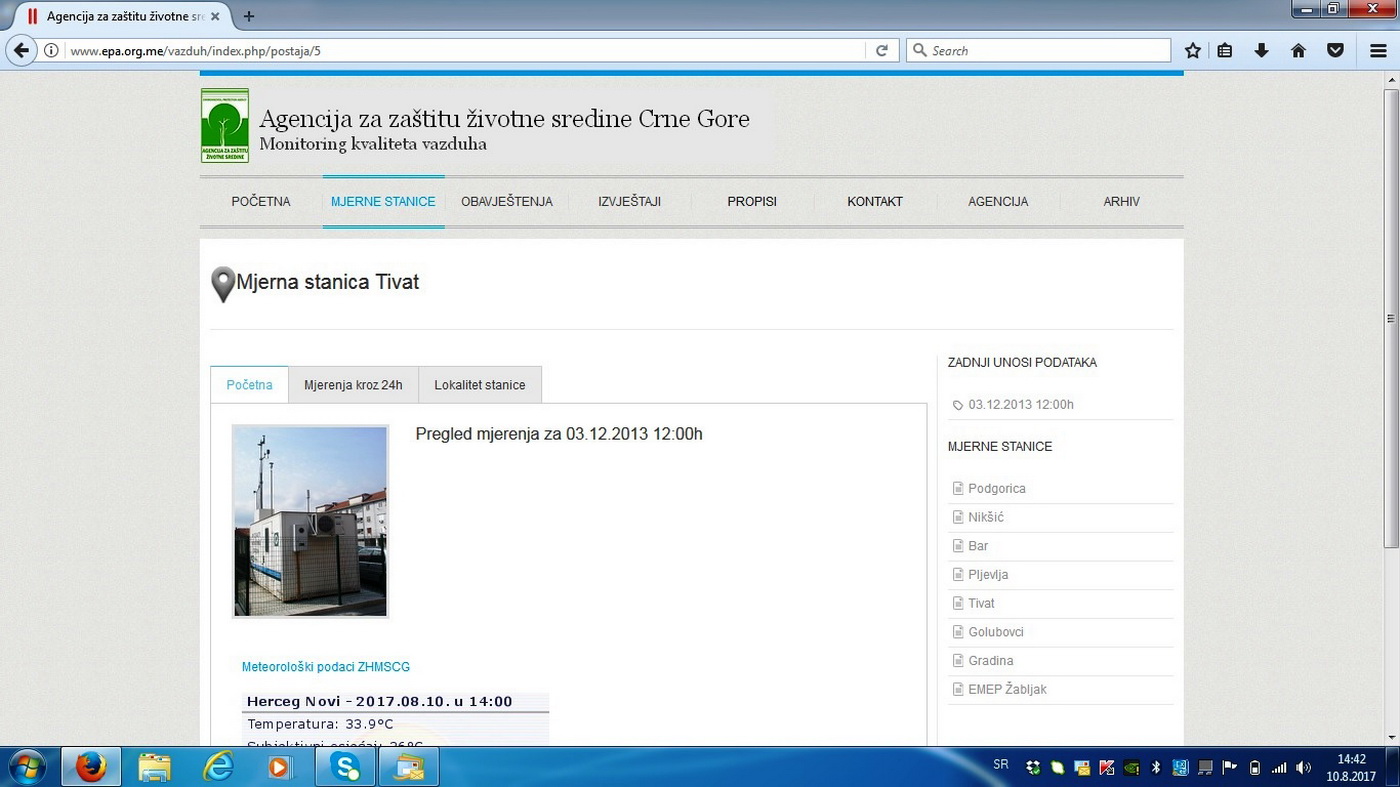Open the Windows Start menu
The height and width of the screenshot is (787, 1400).
[x=27, y=767]
